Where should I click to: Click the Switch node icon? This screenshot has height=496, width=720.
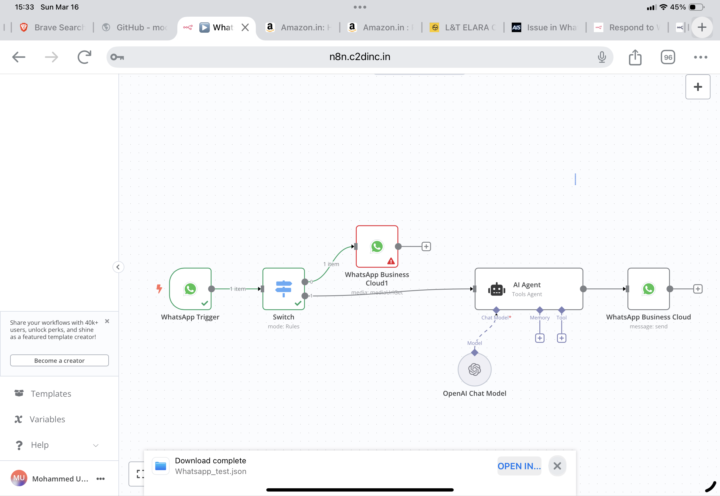(283, 288)
